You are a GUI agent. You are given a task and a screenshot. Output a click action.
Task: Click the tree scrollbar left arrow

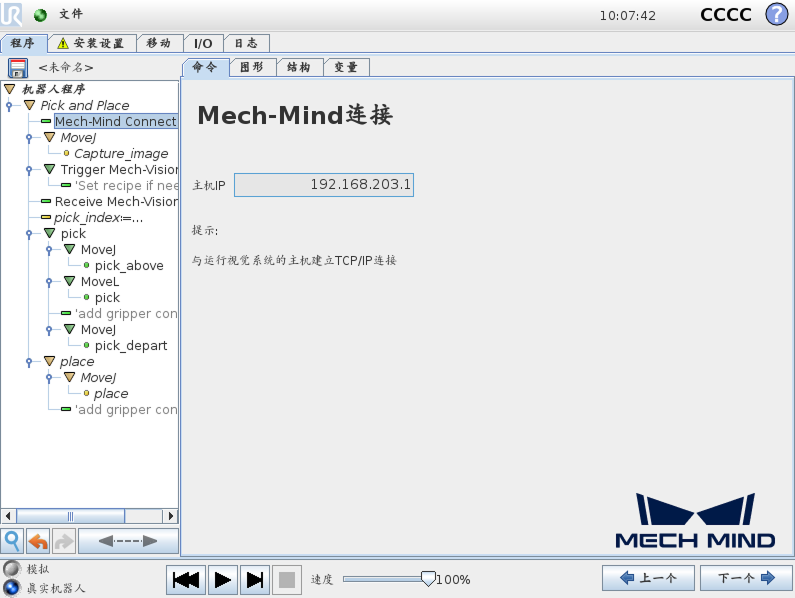point(8,516)
